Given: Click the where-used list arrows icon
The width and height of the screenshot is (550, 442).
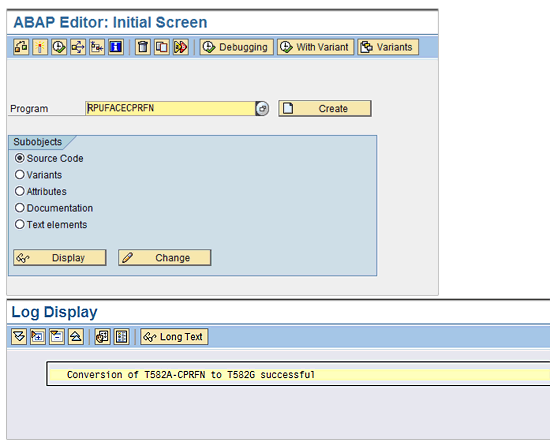Looking at the screenshot, I should 78,47.
